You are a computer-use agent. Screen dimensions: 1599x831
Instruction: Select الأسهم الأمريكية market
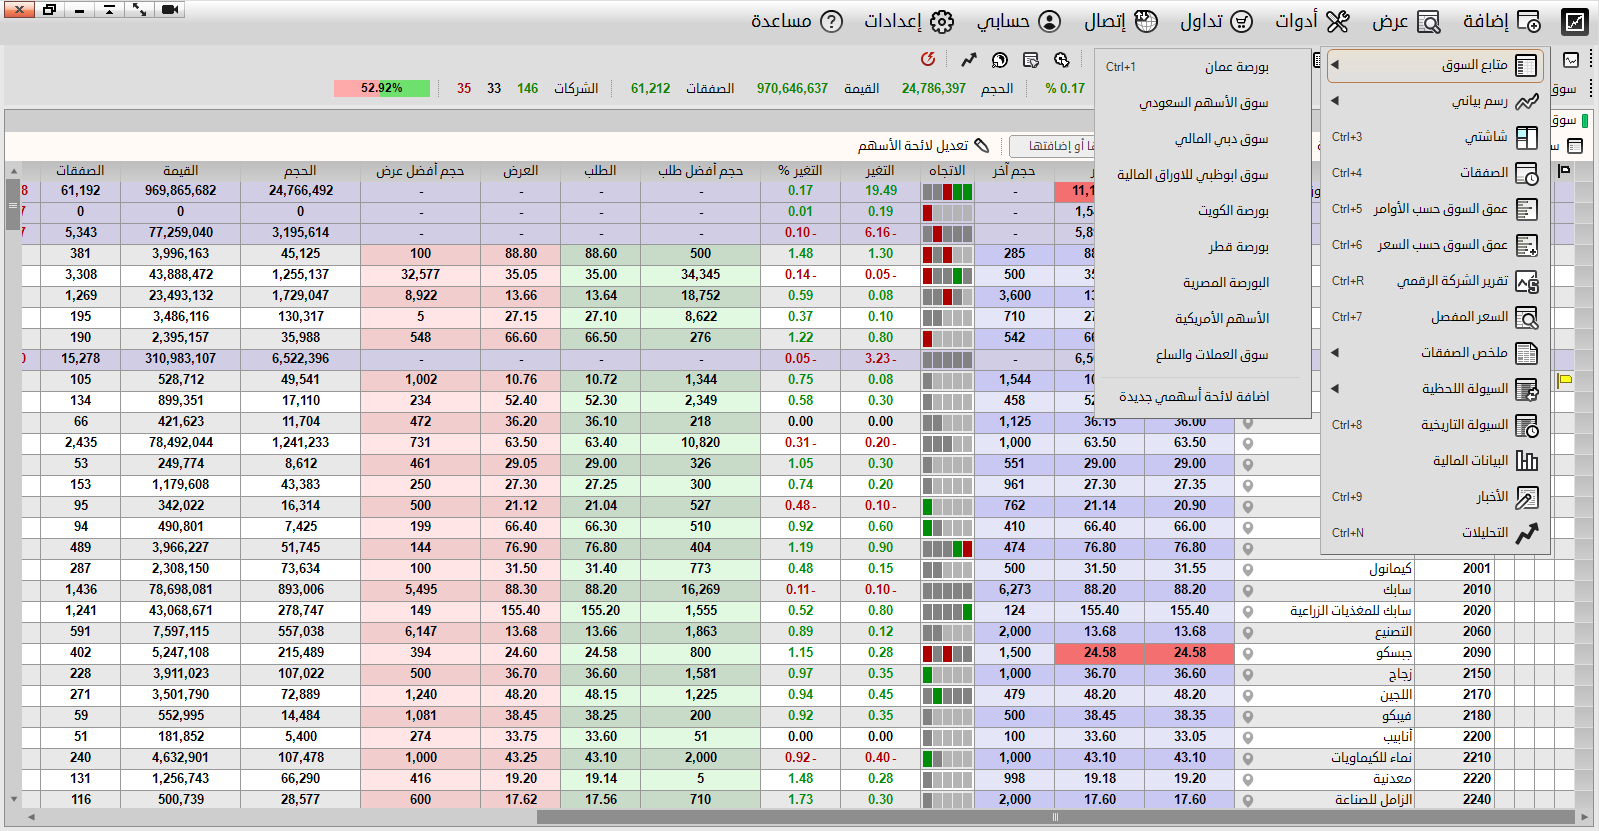point(1203,319)
